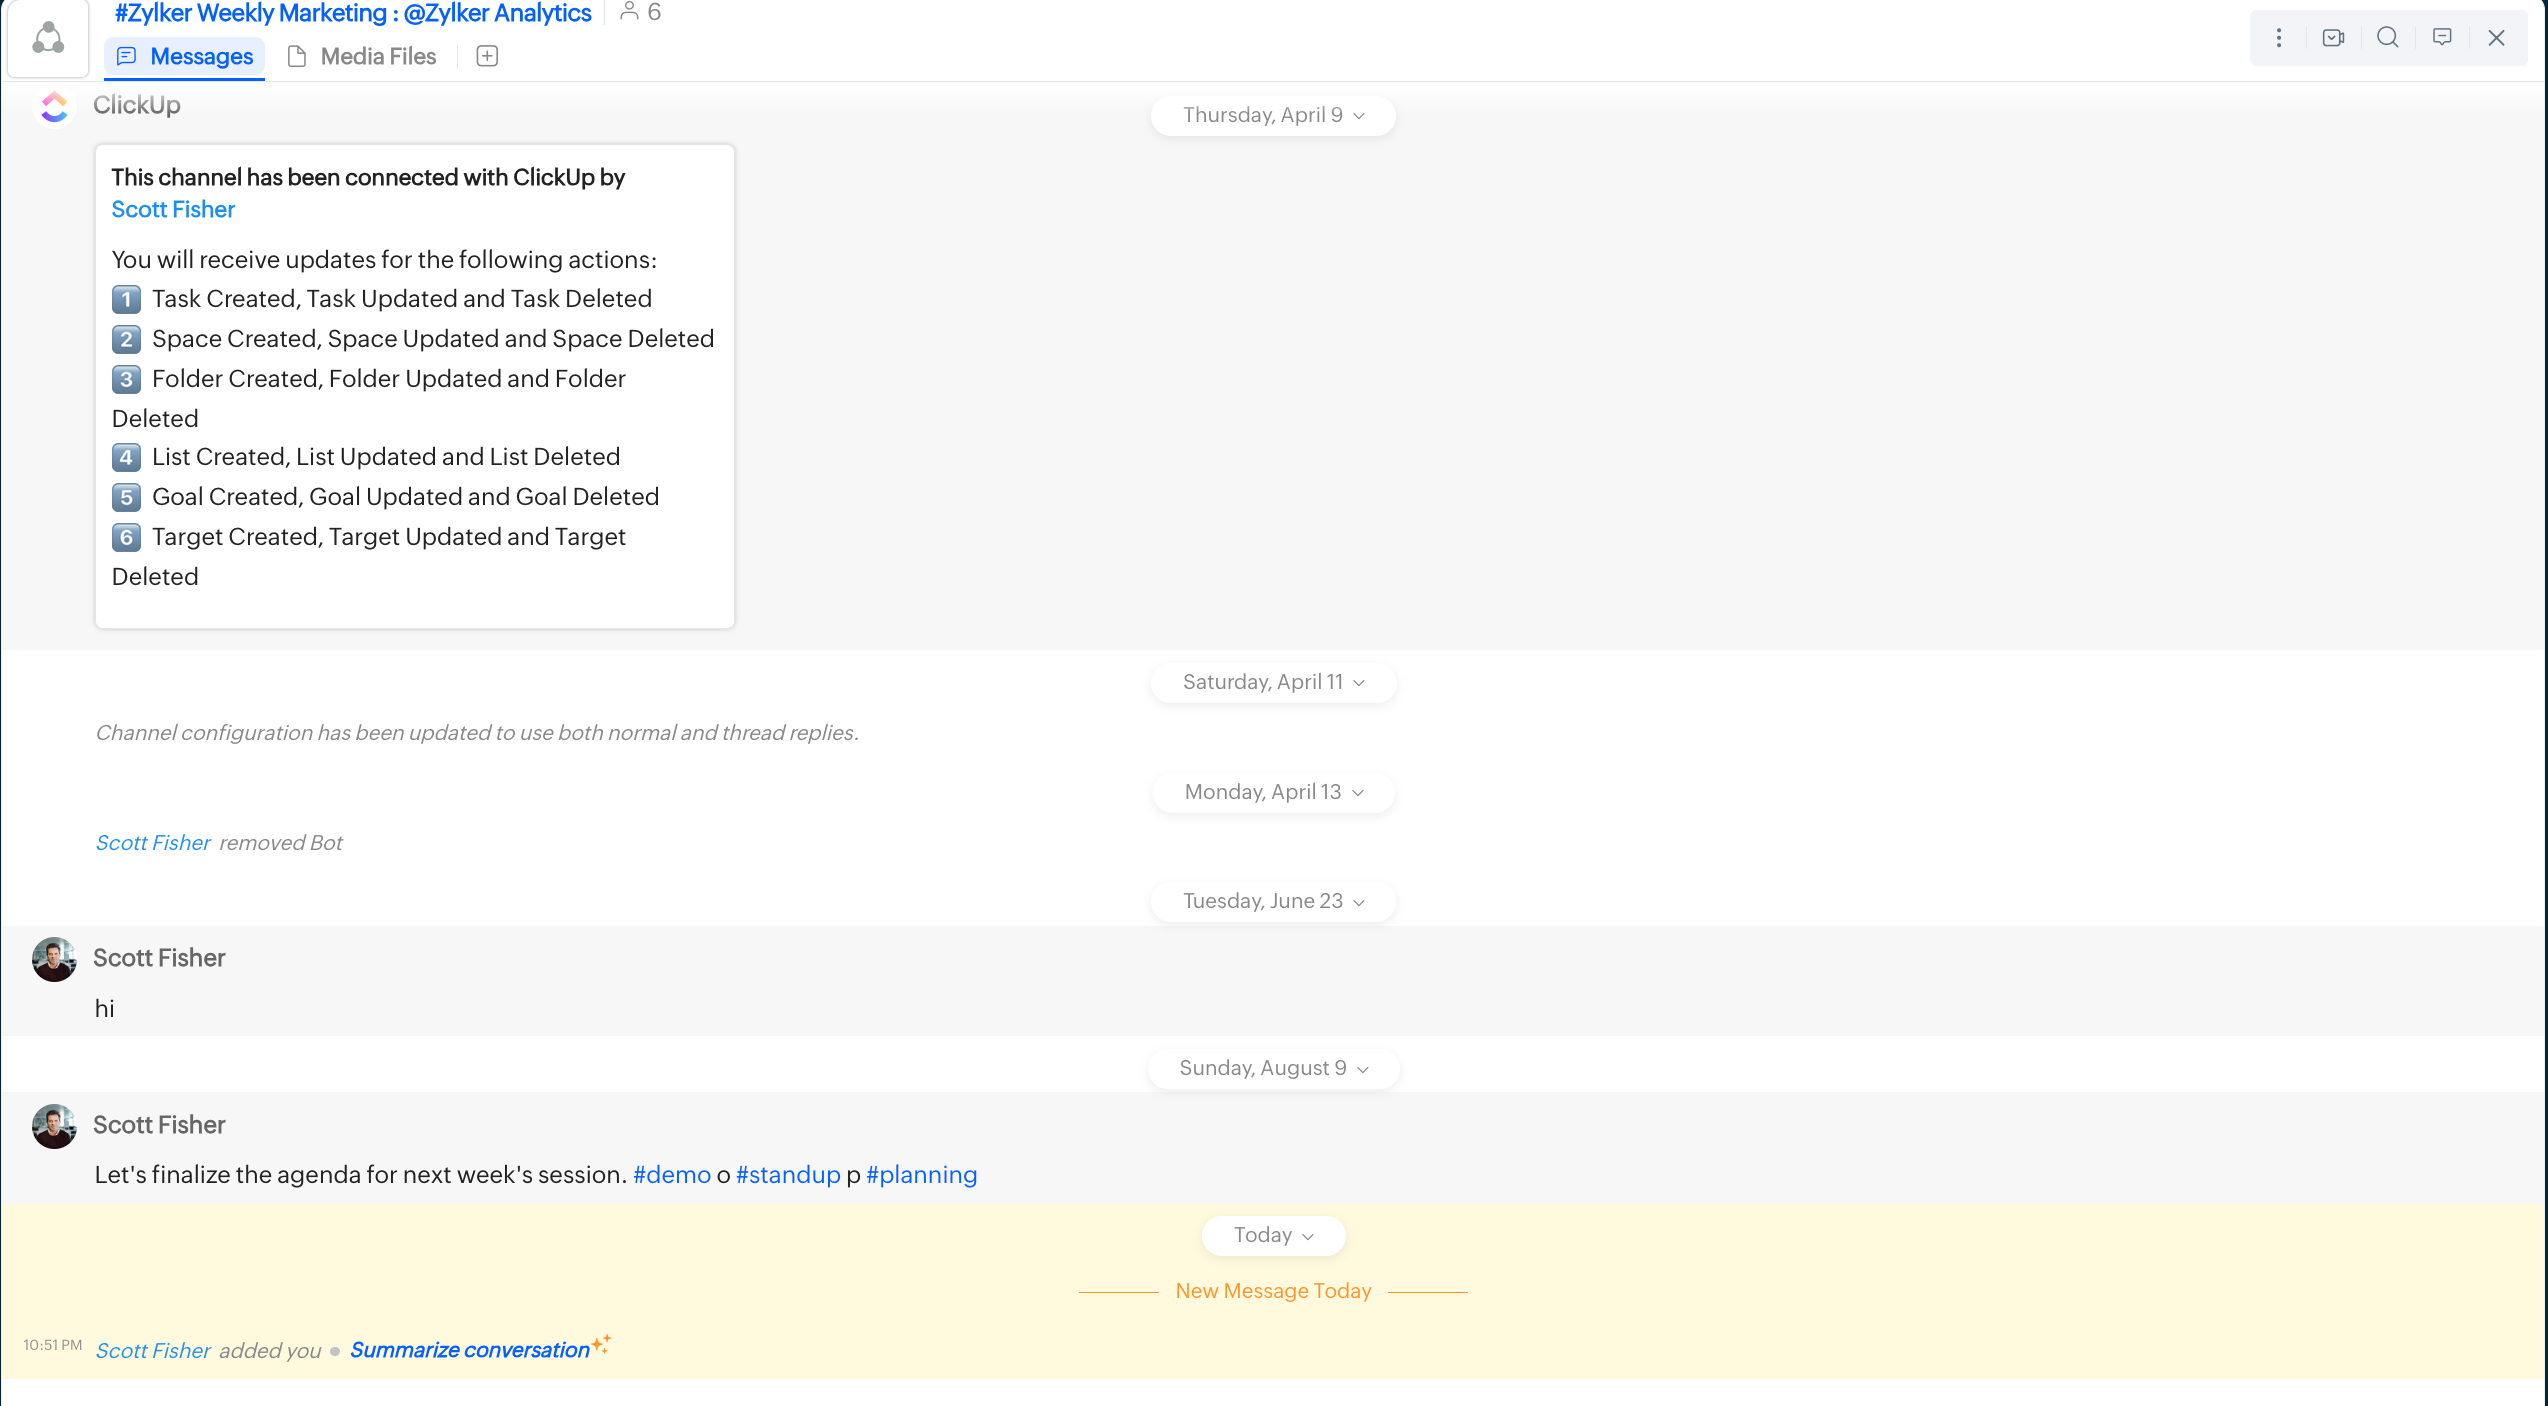Switch to the Messages tab
This screenshot has height=1406, width=2548.
click(185, 57)
